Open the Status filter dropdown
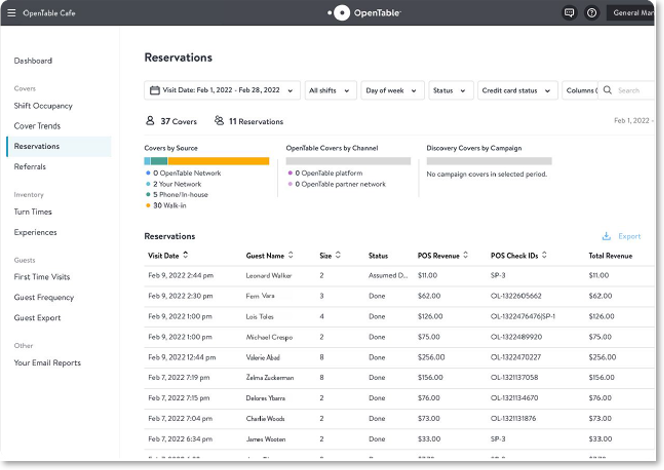 pos(450,91)
